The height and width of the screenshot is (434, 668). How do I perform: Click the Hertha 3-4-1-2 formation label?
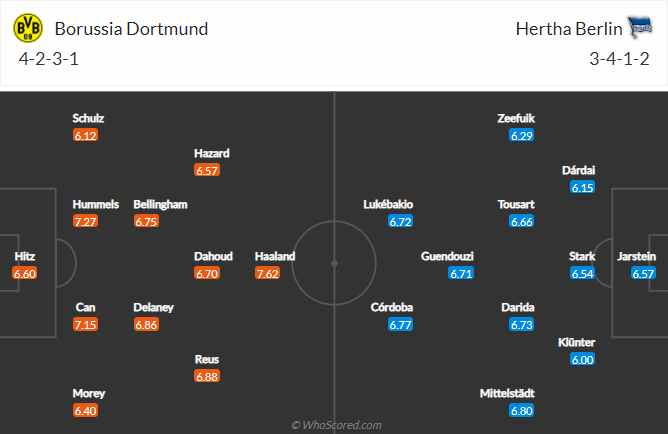tap(620, 59)
